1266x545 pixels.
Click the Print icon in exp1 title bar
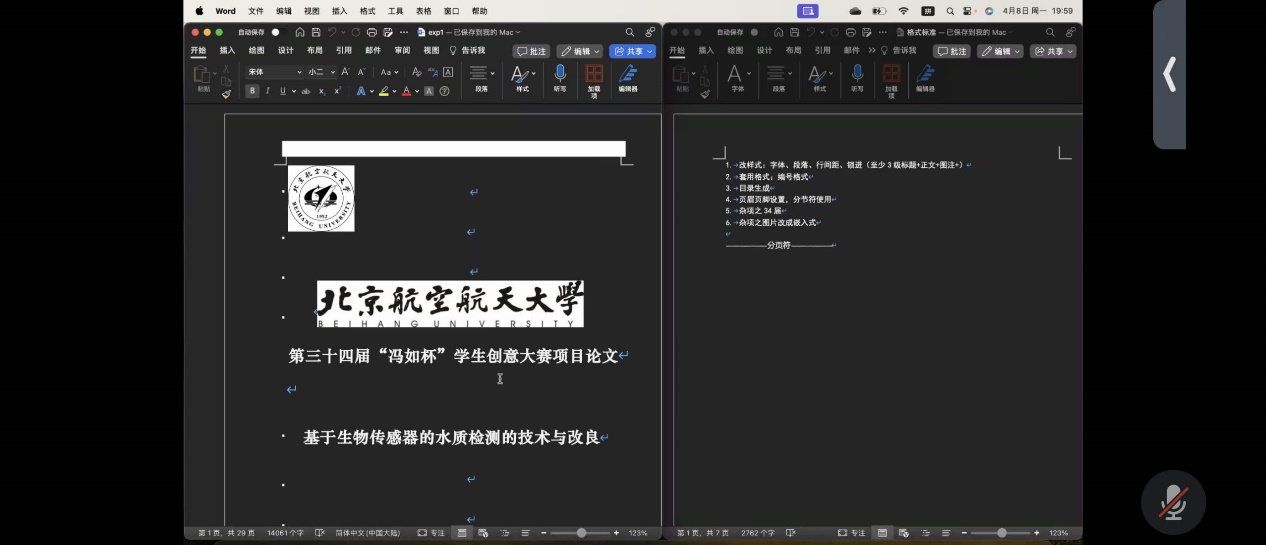(371, 32)
